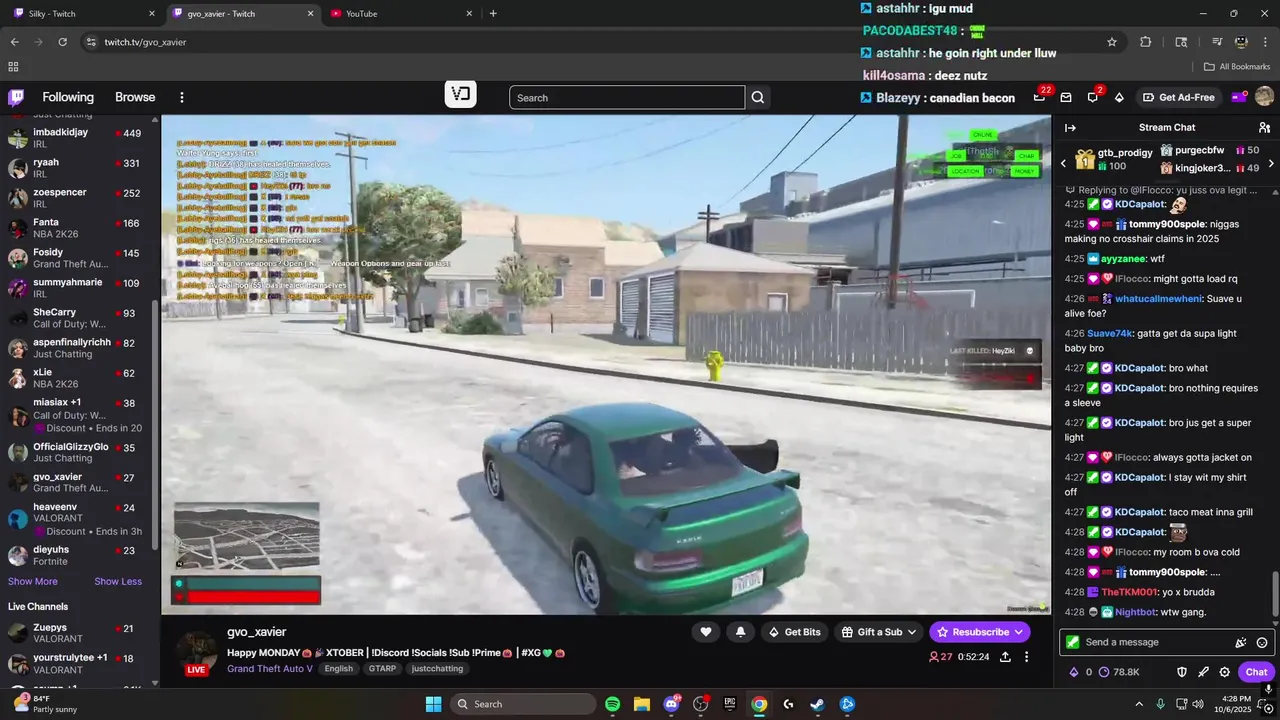Image resolution: width=1280 pixels, height=720 pixels.
Task: Open the Twitch home logo
Action: [x=17, y=97]
